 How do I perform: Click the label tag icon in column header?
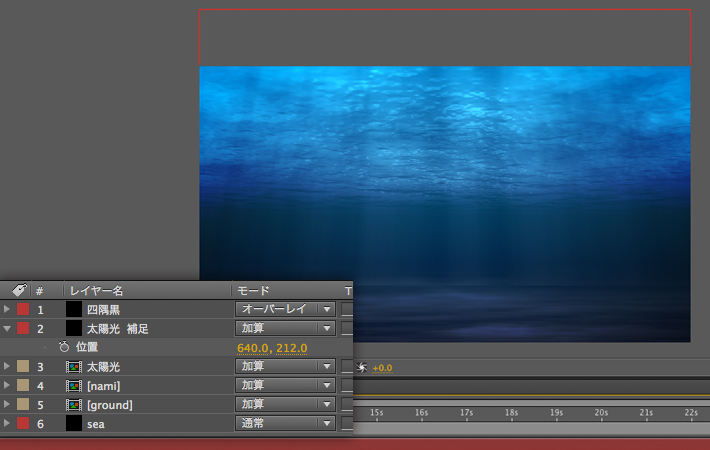pyautogui.click(x=19, y=290)
